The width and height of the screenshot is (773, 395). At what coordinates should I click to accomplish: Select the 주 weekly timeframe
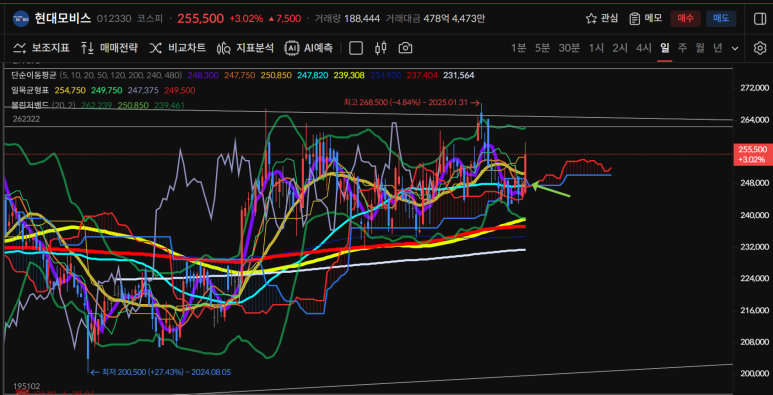coord(682,48)
